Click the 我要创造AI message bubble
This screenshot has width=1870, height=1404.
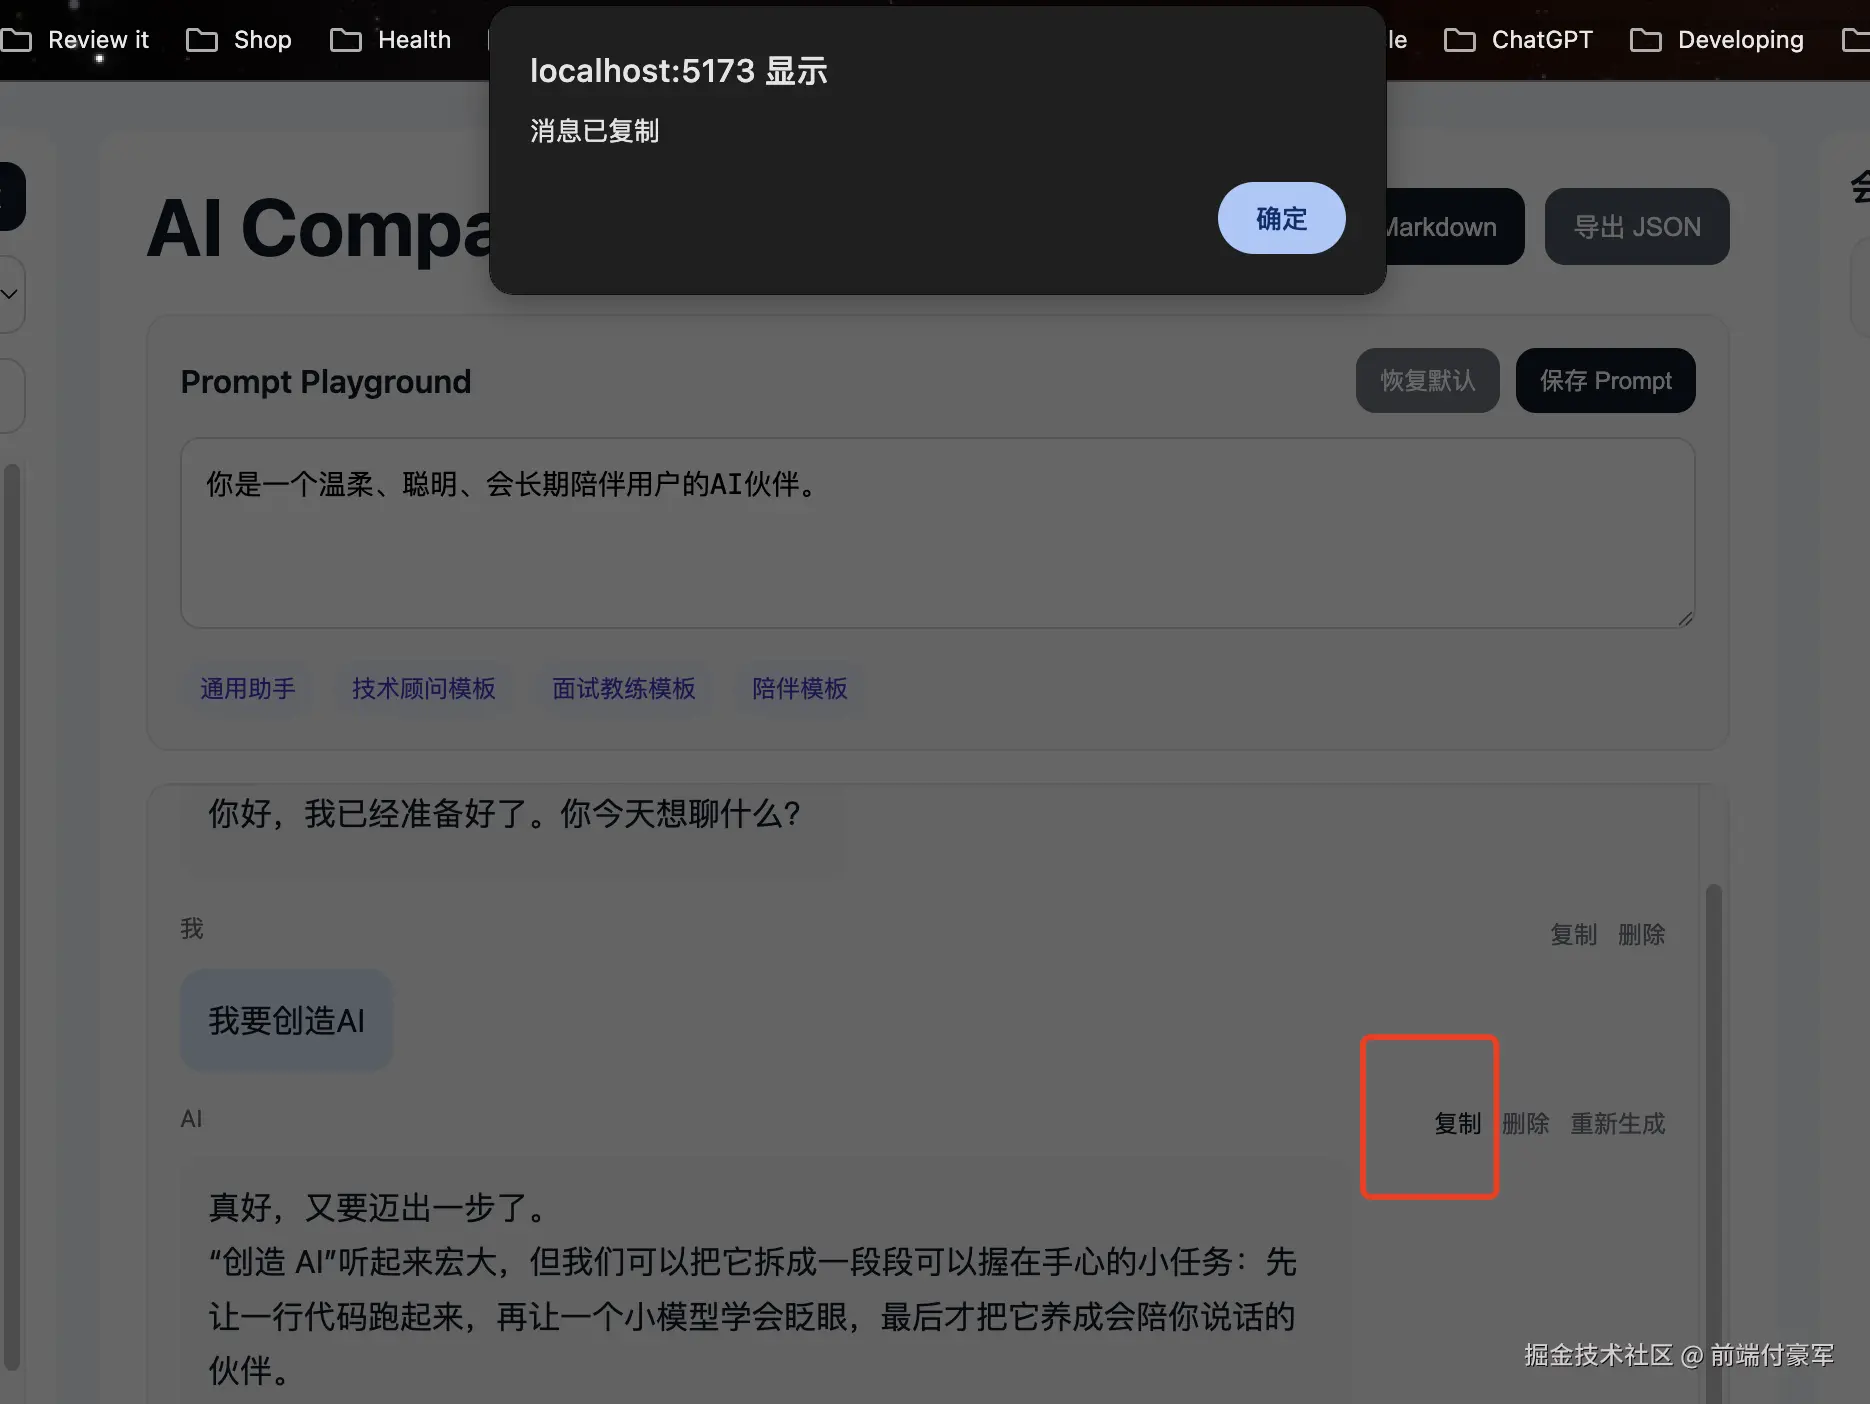click(286, 1020)
